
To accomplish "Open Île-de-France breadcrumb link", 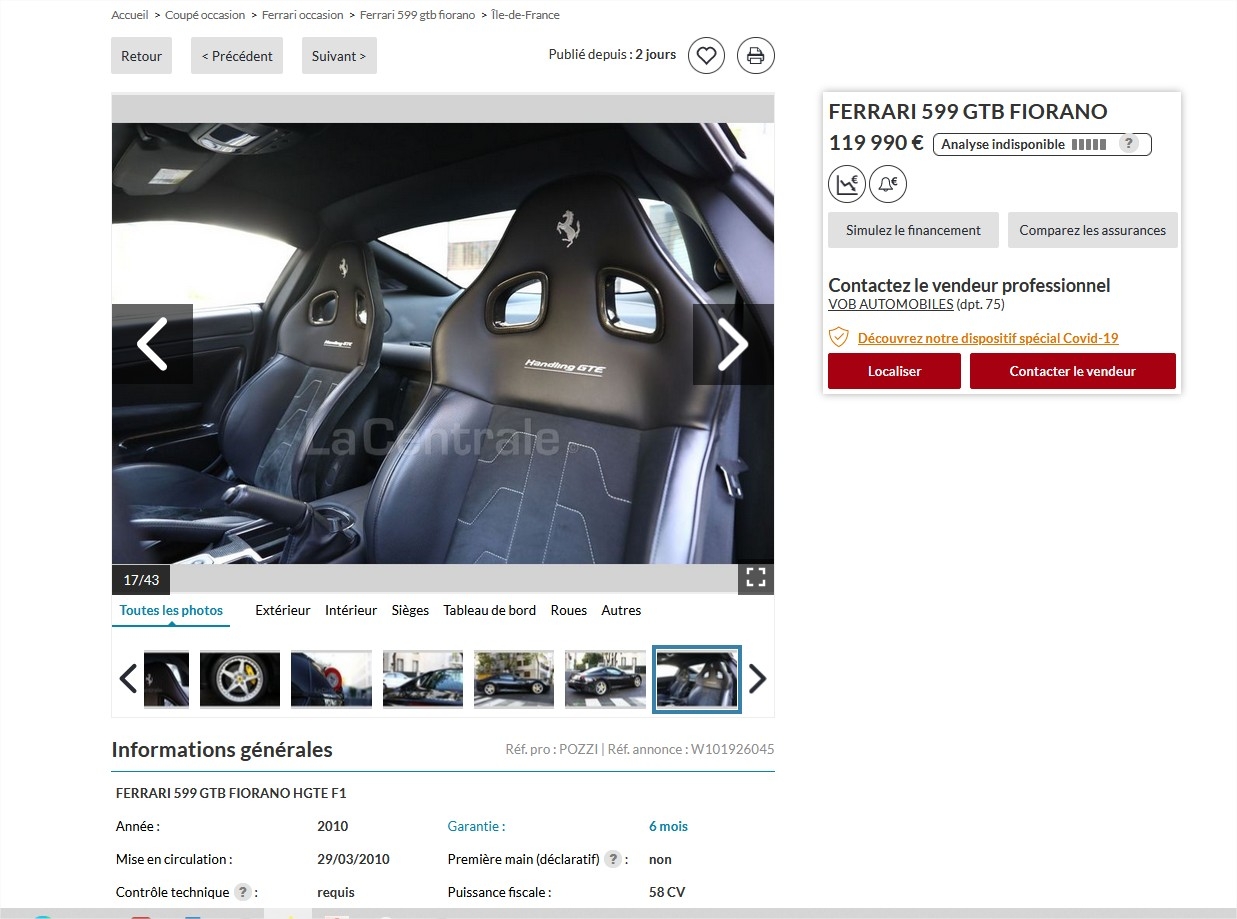I will (525, 15).
